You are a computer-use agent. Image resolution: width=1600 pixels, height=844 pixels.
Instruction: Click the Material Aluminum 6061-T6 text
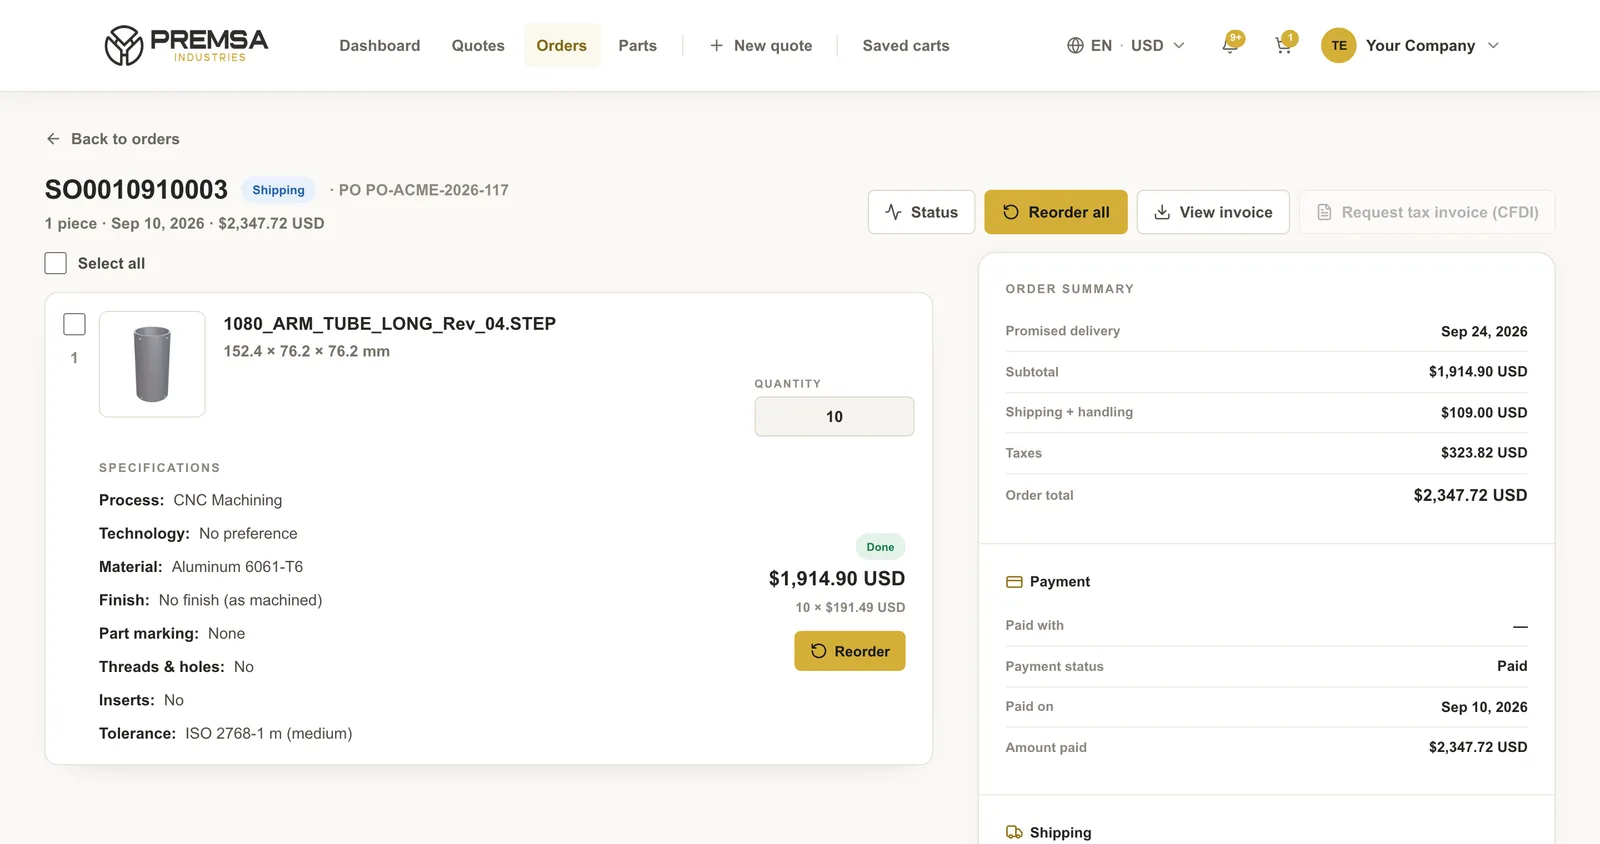tap(201, 567)
